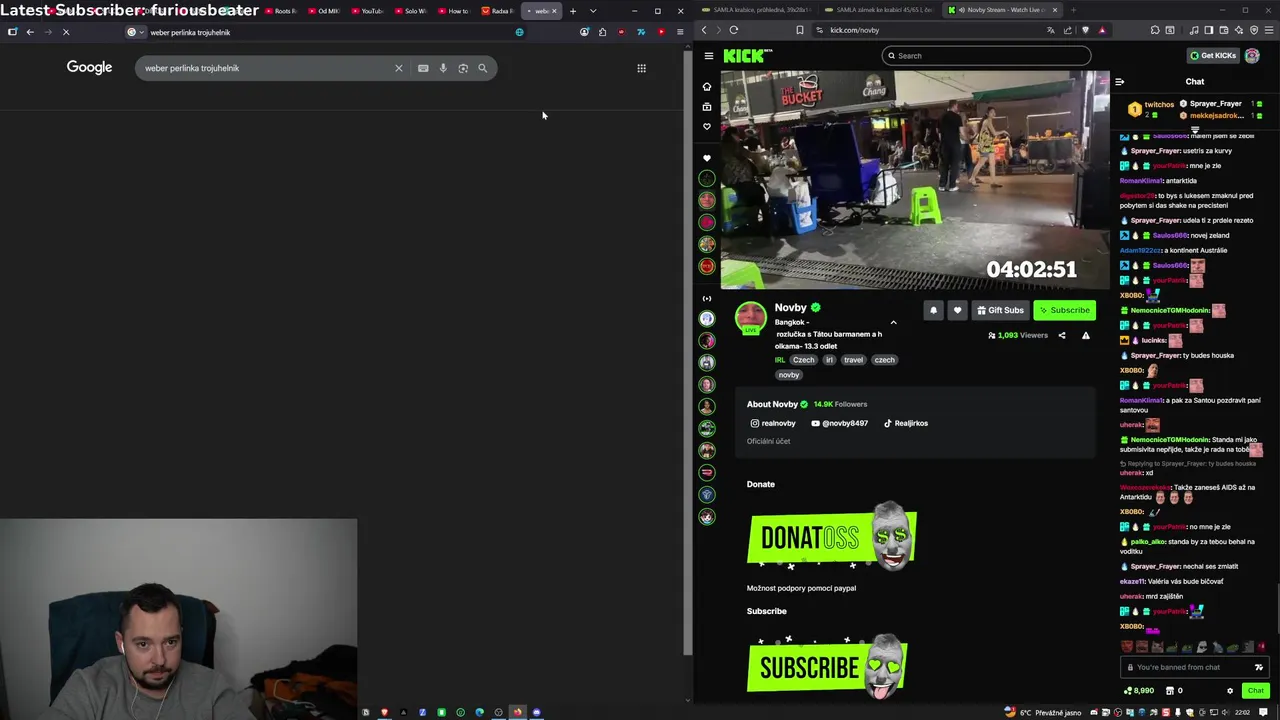
Task: Open Following heart icon in Kick sidebar
Action: (707, 127)
